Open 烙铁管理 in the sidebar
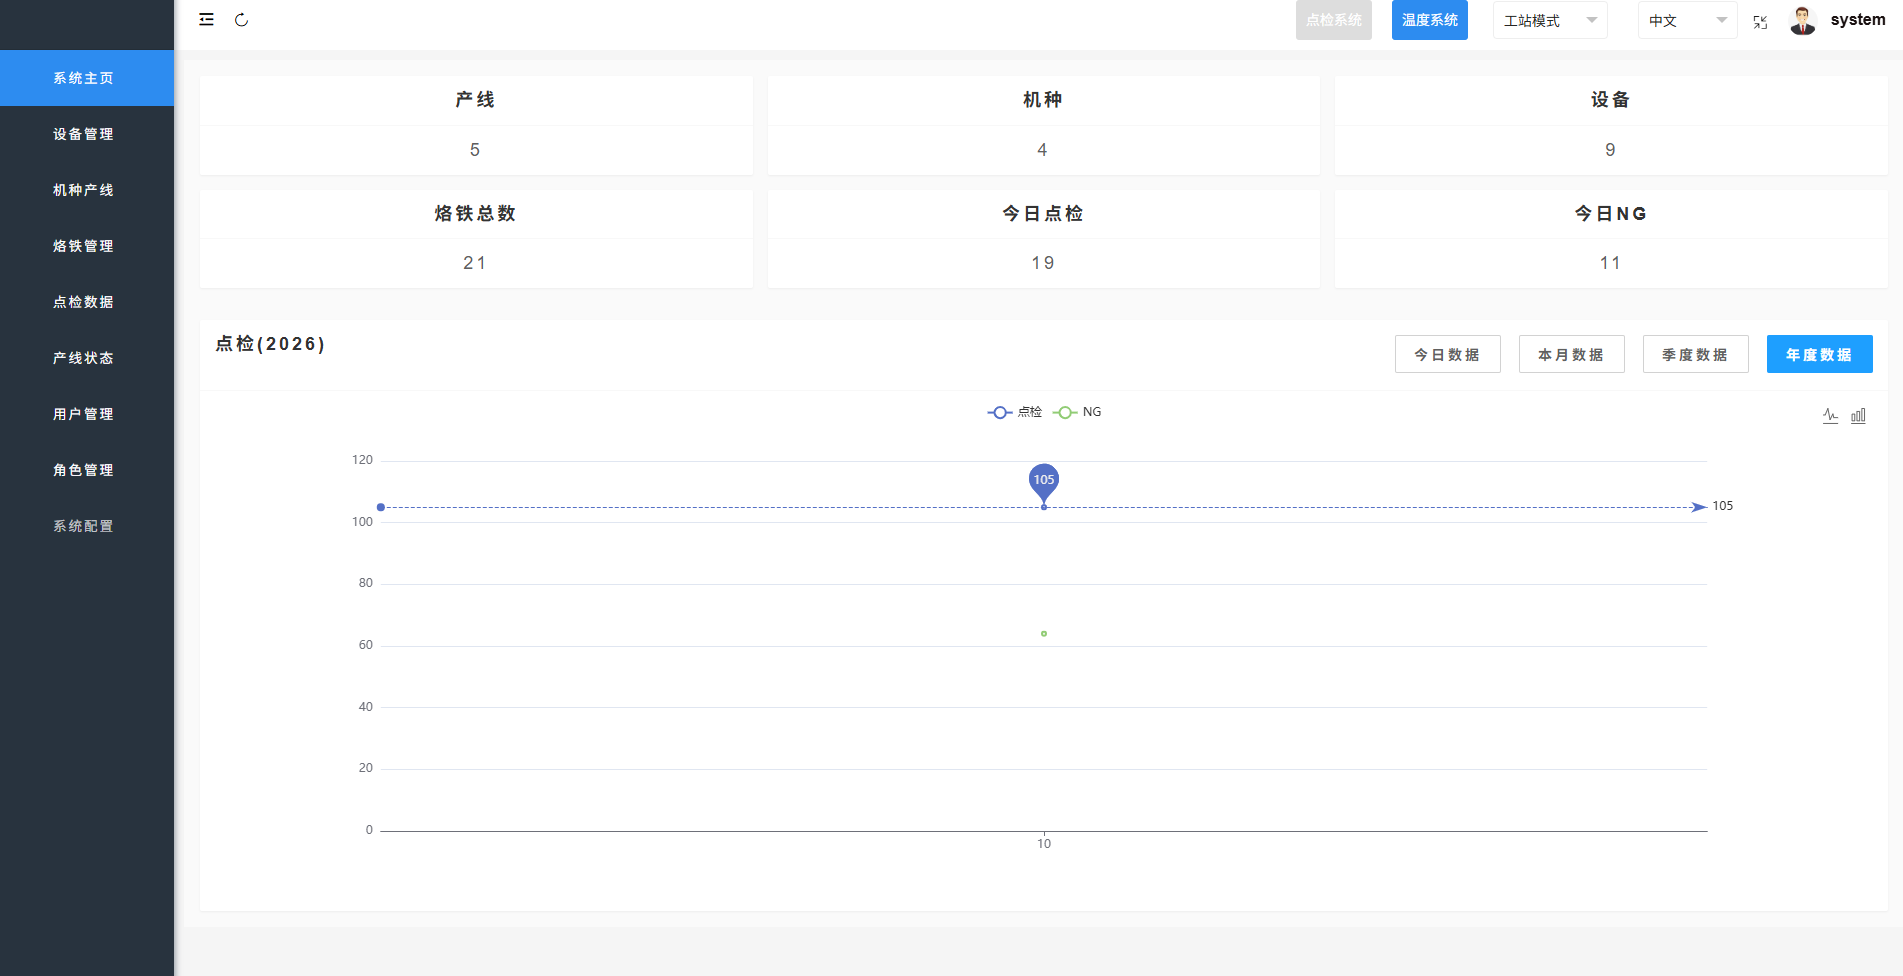The width and height of the screenshot is (1903, 976). pyautogui.click(x=87, y=246)
